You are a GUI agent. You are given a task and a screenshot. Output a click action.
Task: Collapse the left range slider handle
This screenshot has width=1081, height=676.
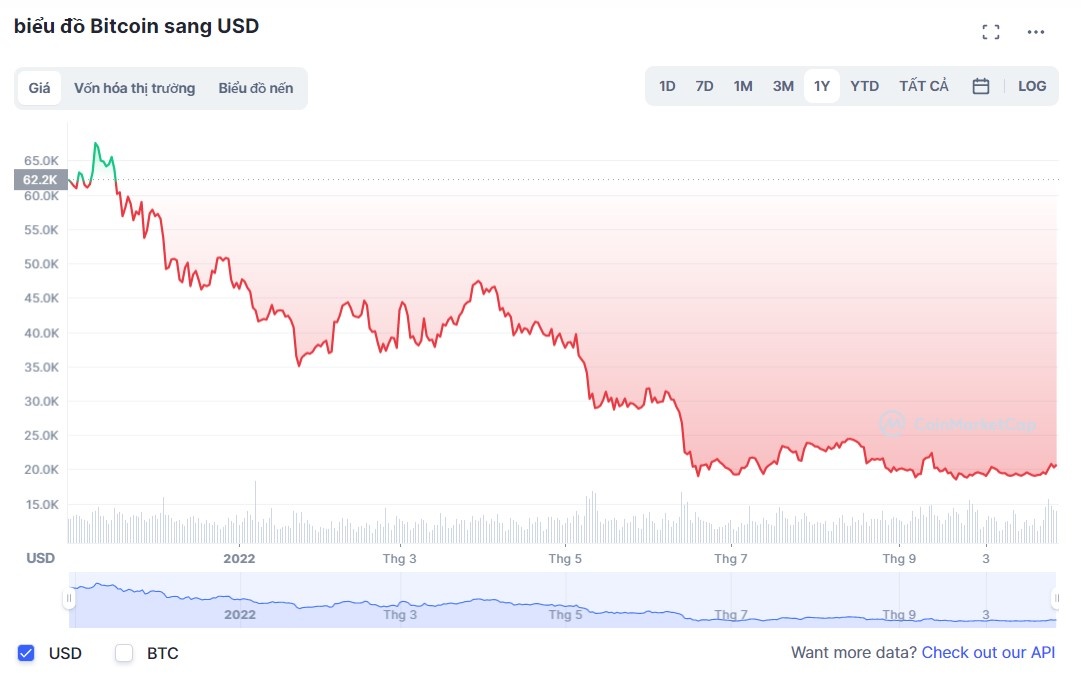68,598
